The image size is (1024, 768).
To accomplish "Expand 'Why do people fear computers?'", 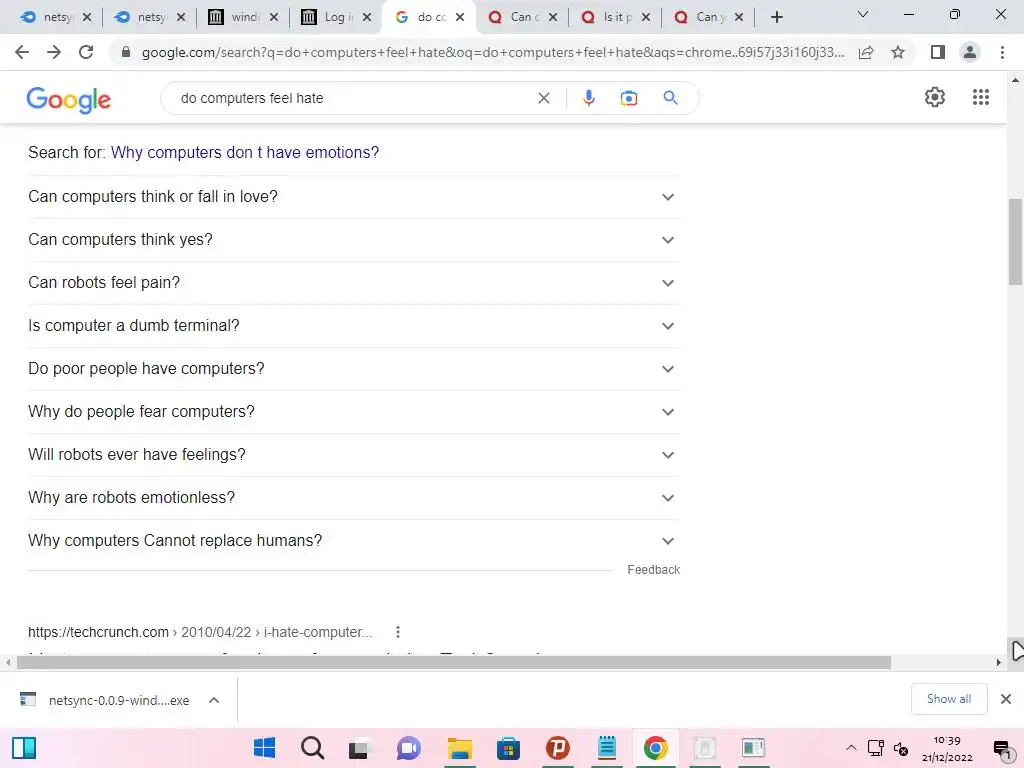I will 354,412.
